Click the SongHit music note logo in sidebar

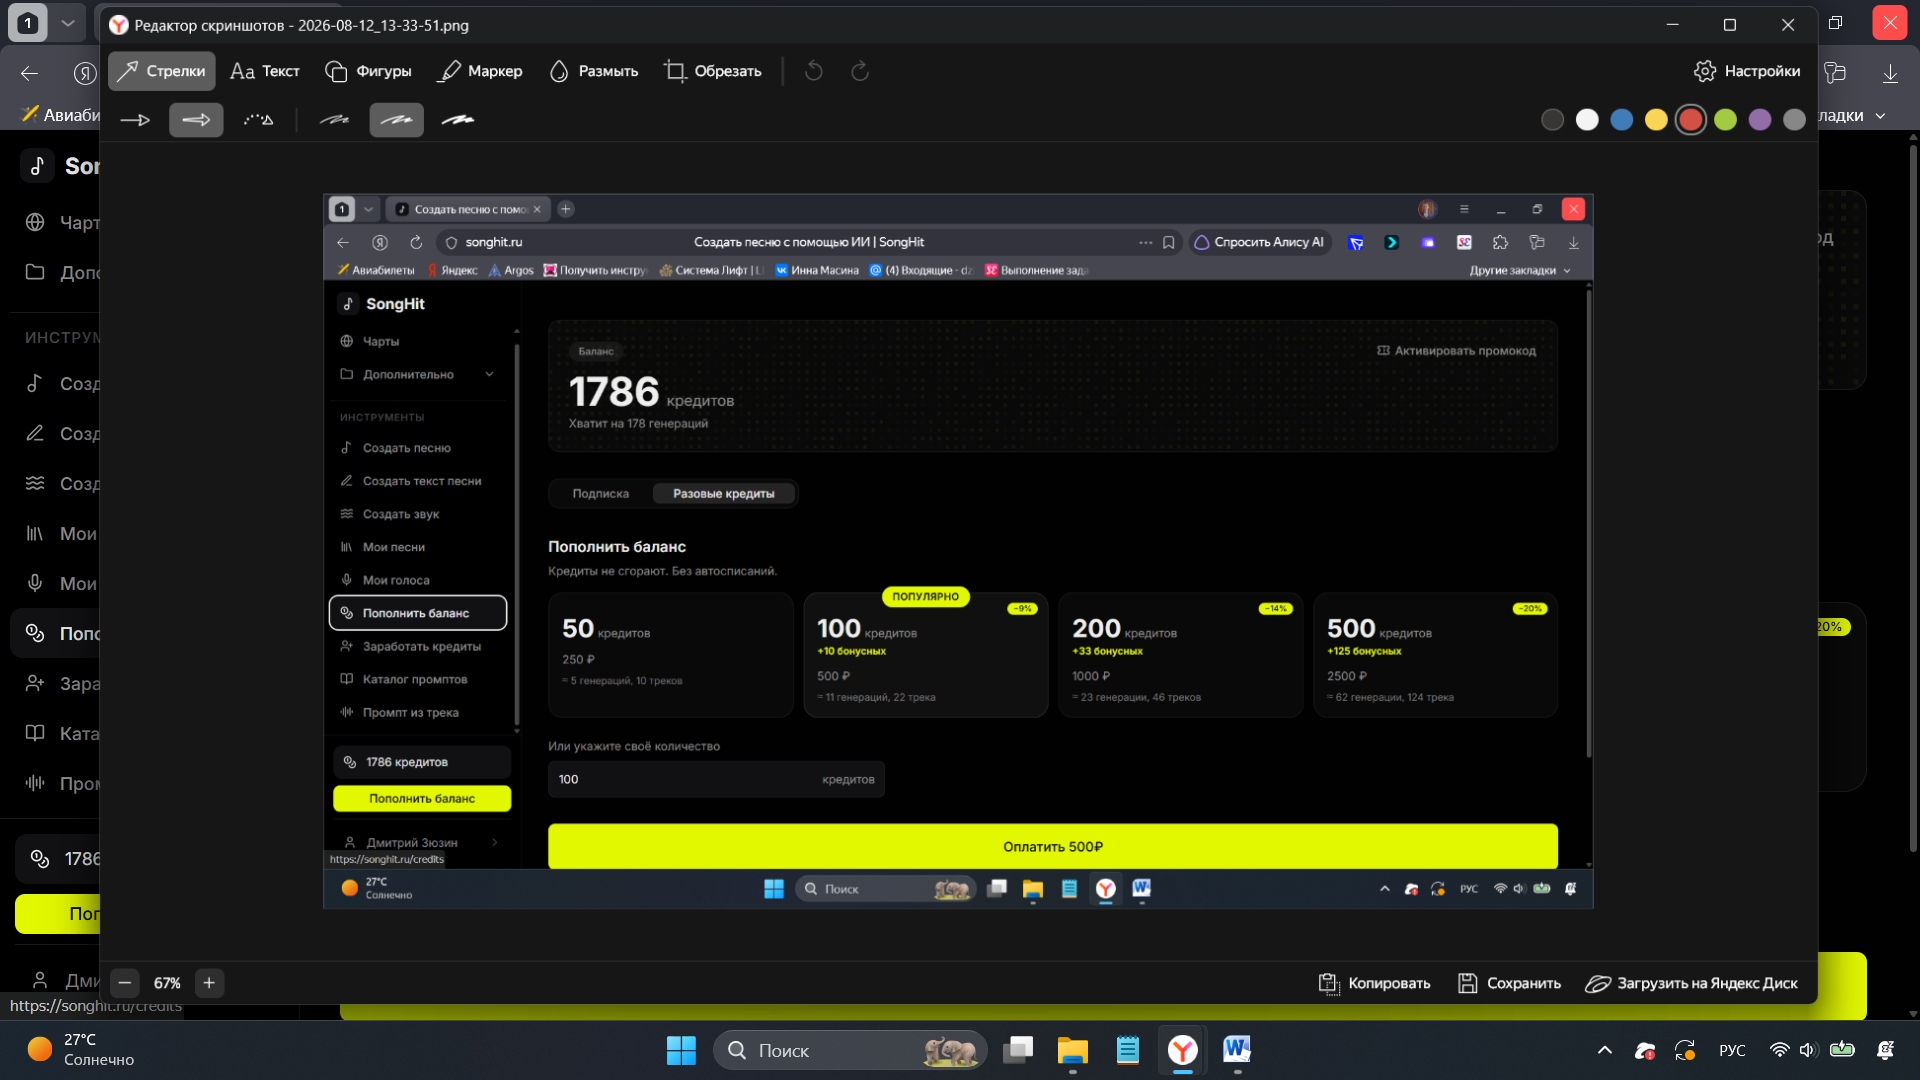click(37, 166)
